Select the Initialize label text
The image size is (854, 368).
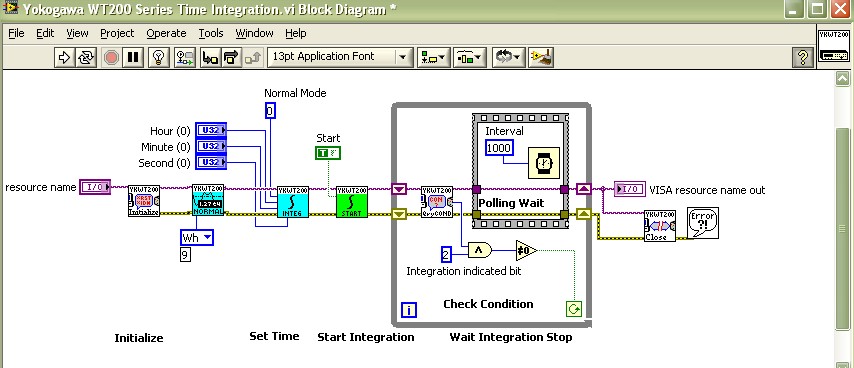(x=139, y=338)
